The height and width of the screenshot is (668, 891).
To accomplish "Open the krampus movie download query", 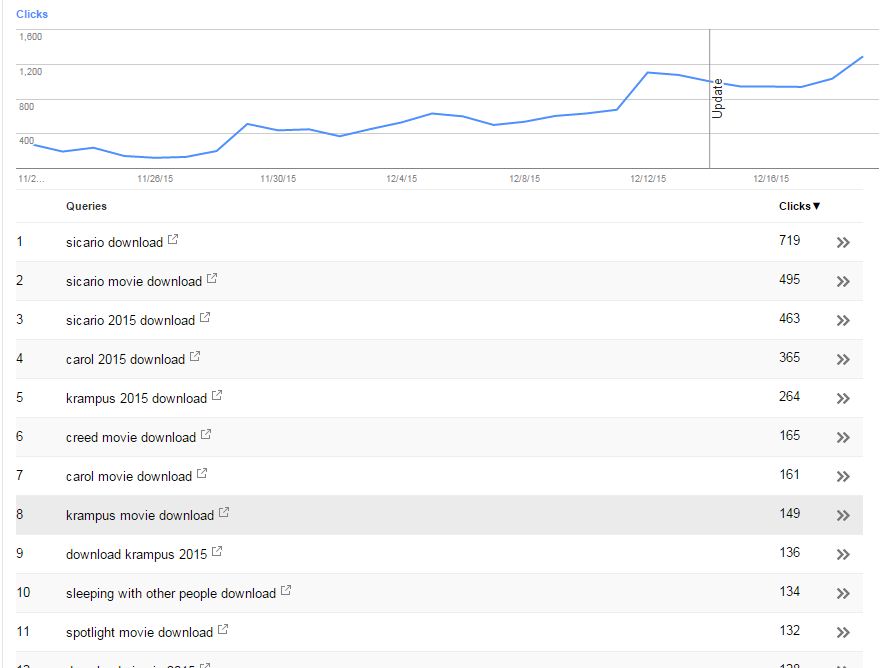I will 140,516.
